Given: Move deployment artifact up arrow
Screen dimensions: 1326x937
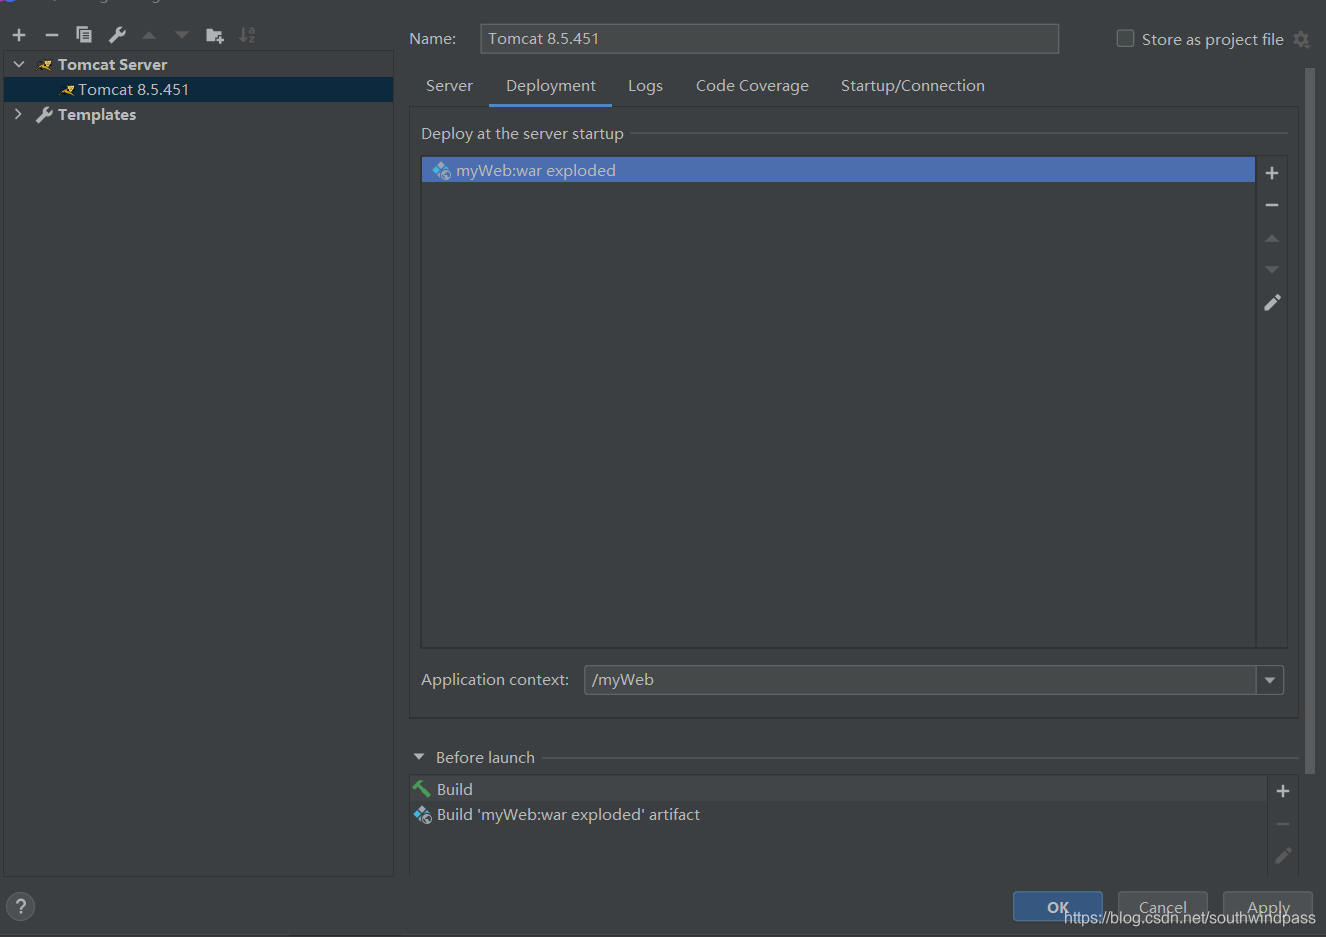Looking at the screenshot, I should click(x=1272, y=238).
